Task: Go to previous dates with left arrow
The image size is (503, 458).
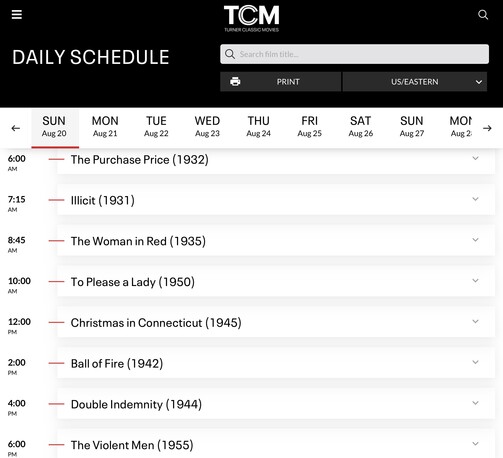Action: tap(16, 128)
